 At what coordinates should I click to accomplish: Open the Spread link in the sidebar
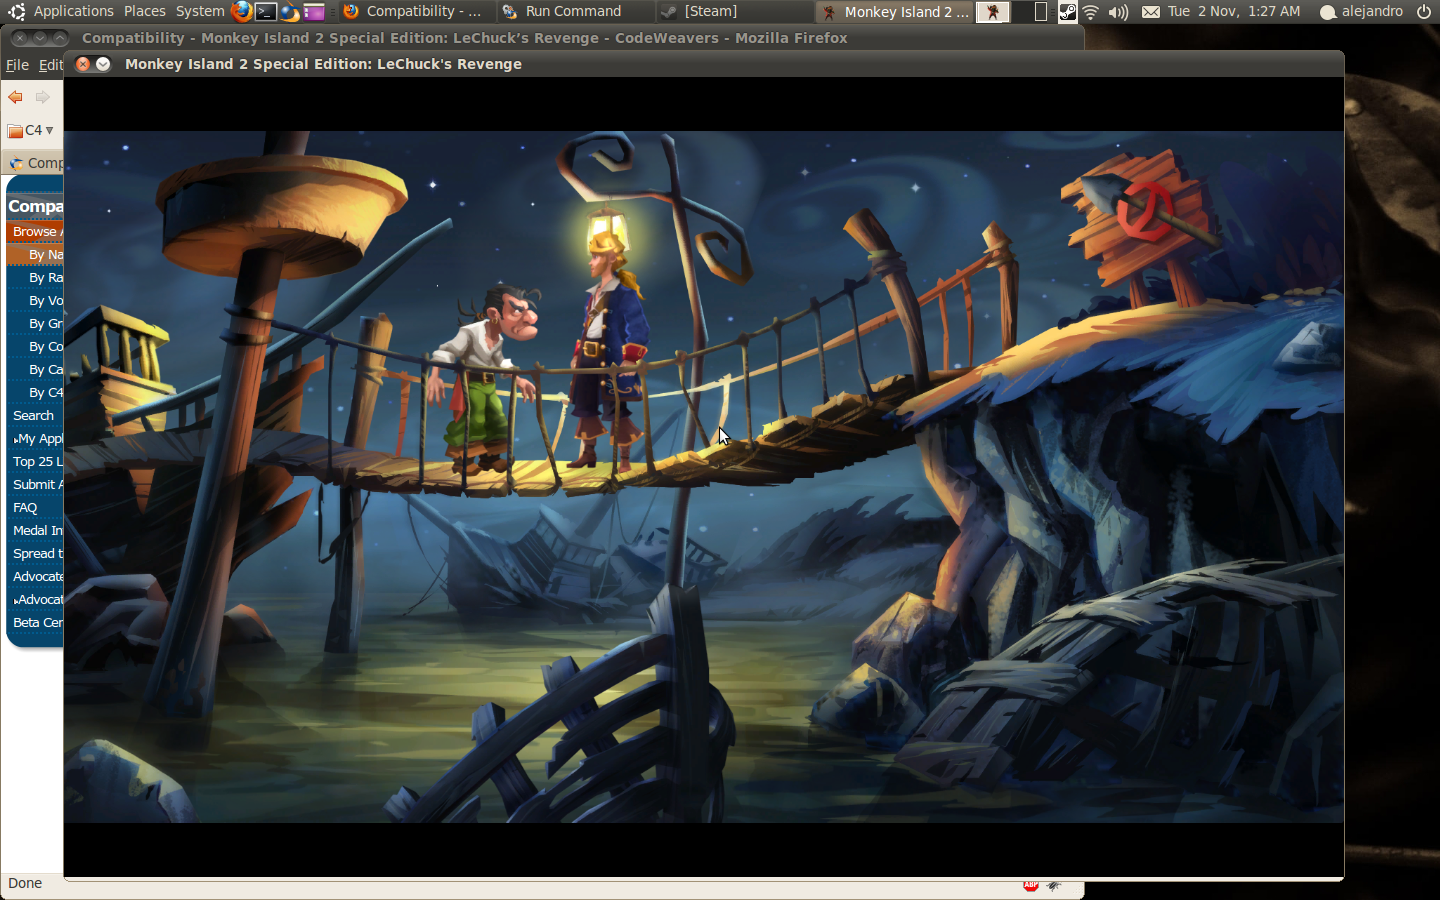pyautogui.click(x=37, y=553)
